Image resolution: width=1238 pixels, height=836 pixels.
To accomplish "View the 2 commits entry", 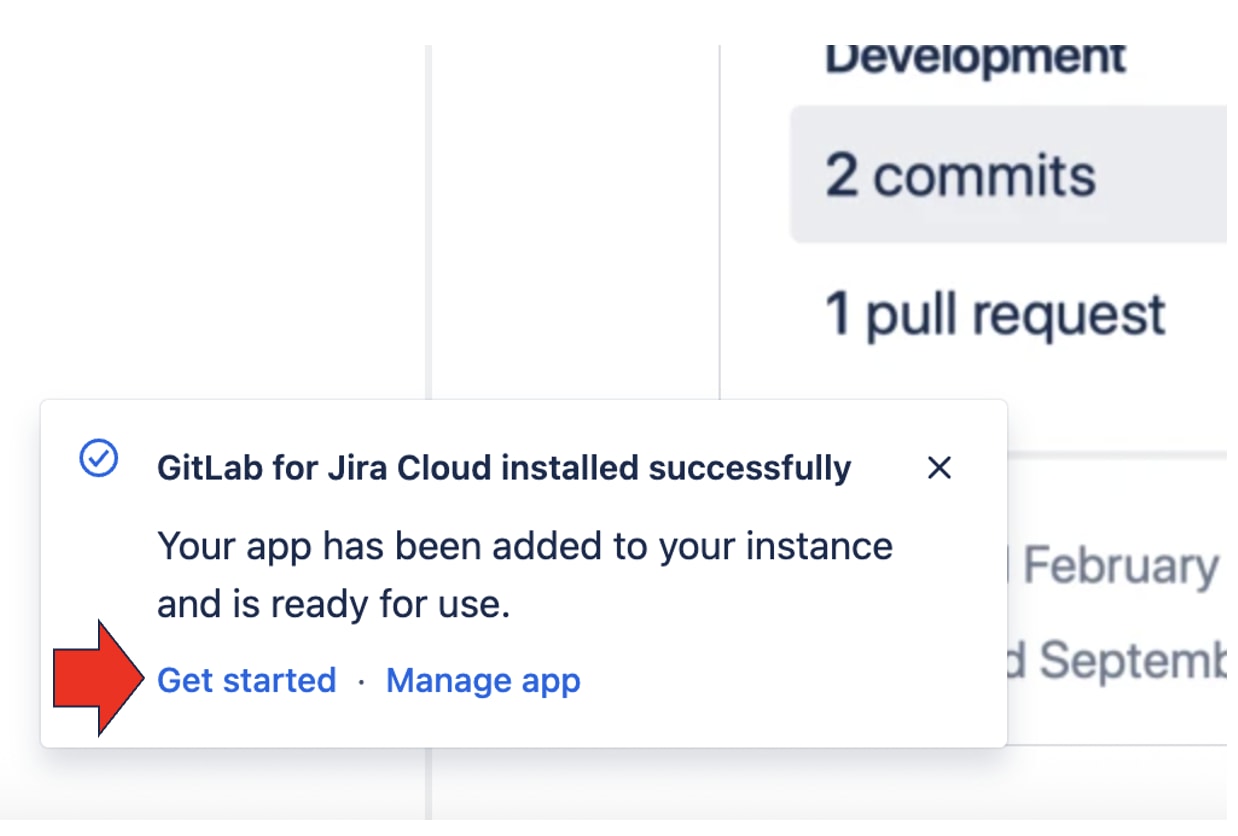I will tap(1008, 175).
